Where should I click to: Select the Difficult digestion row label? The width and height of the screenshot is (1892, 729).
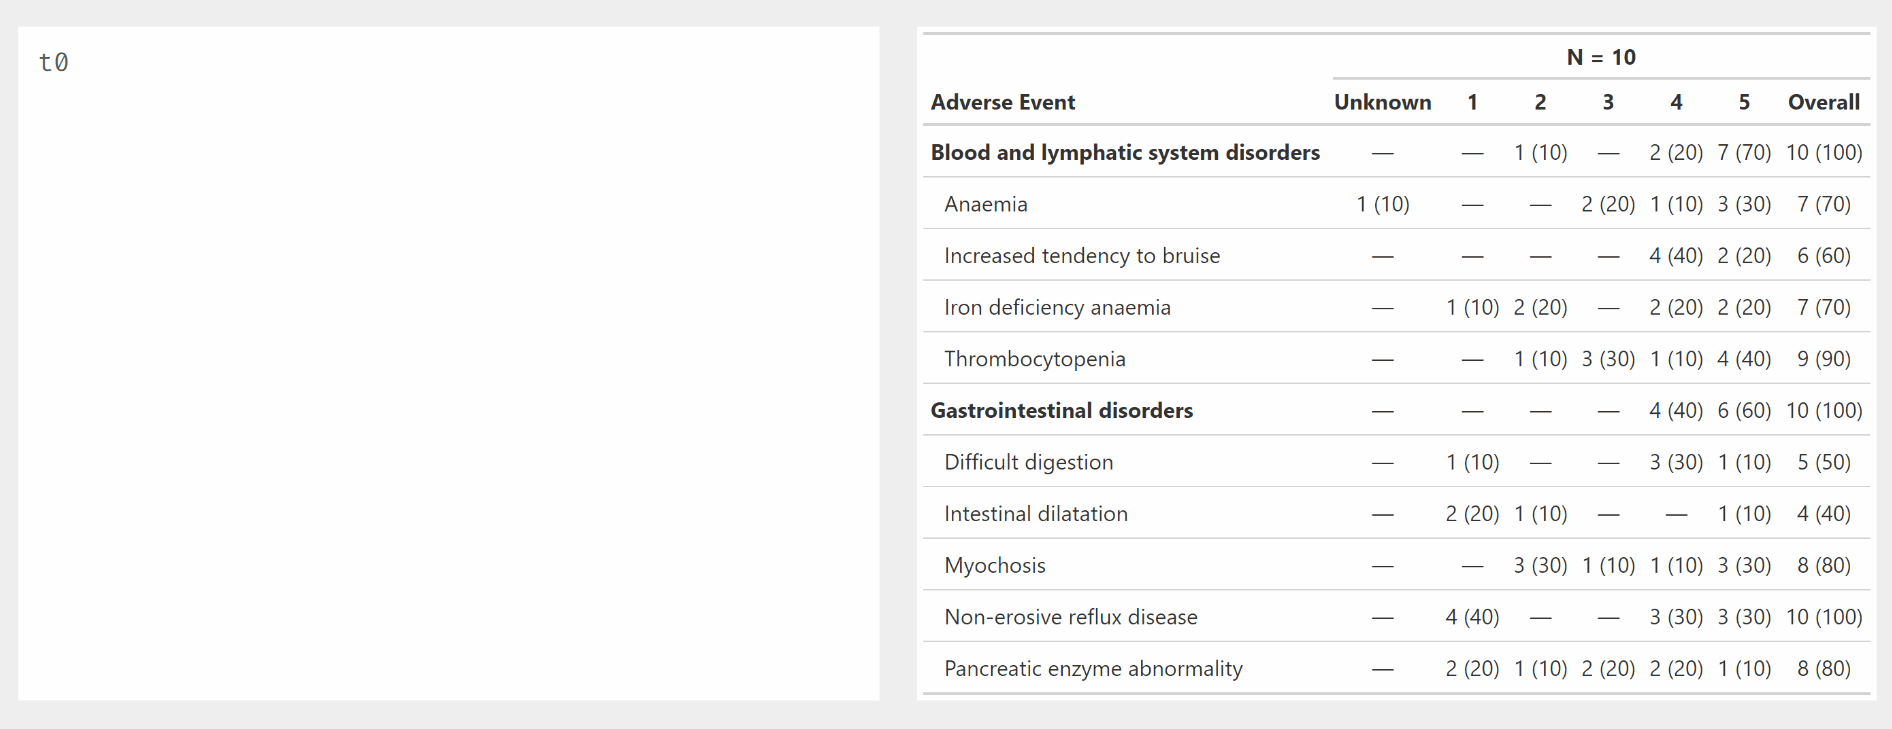(1028, 463)
